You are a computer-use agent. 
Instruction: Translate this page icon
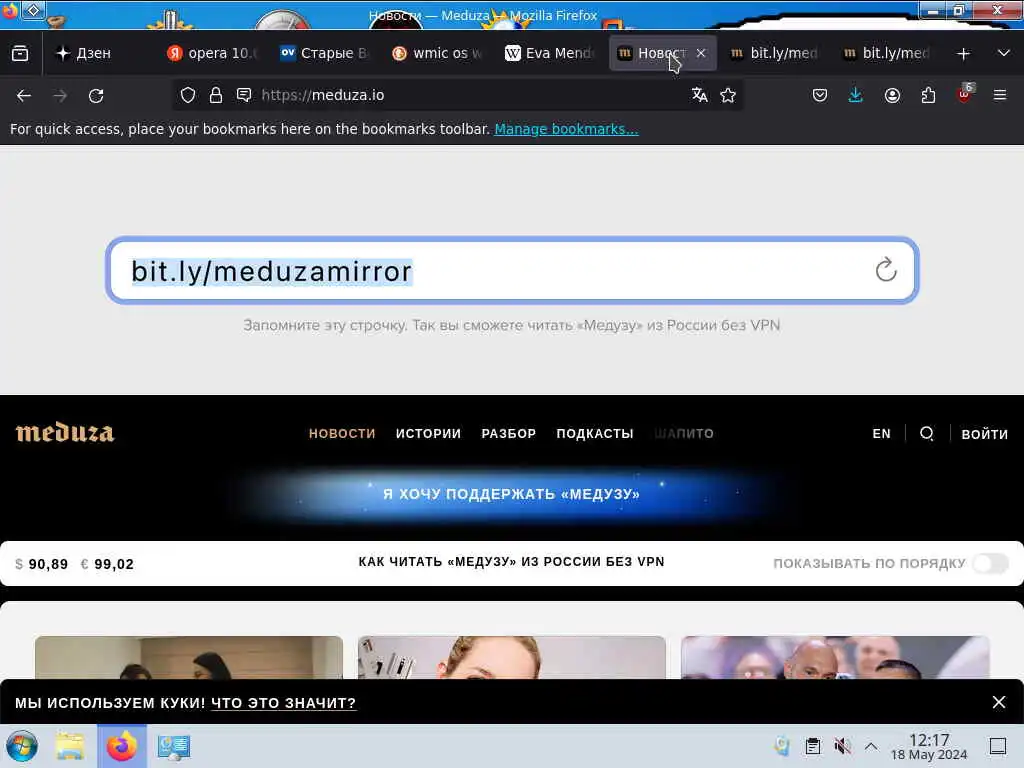click(699, 95)
